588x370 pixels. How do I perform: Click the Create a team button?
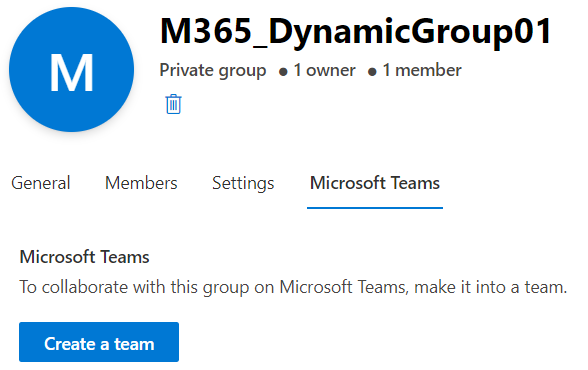point(99,342)
